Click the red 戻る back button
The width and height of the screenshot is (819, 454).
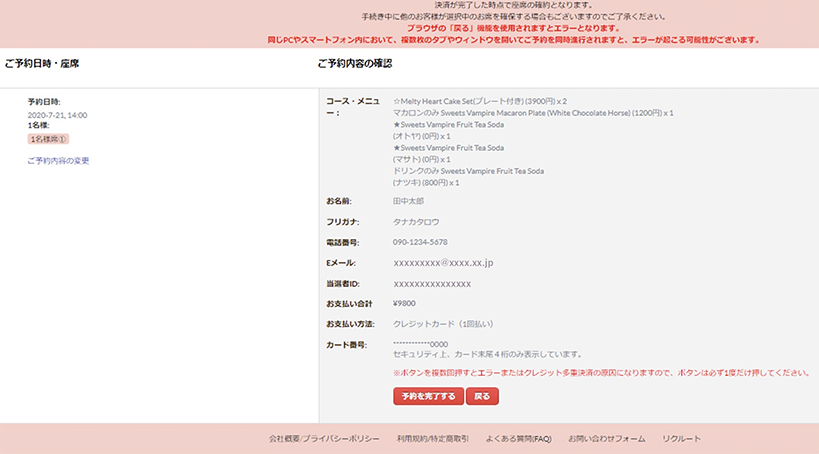point(482,396)
